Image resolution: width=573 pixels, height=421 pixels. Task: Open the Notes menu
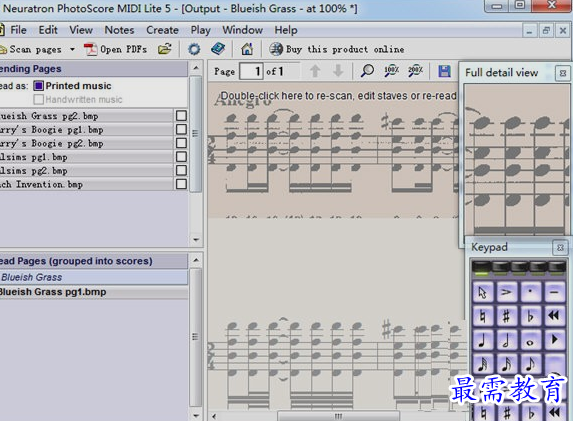[119, 30]
